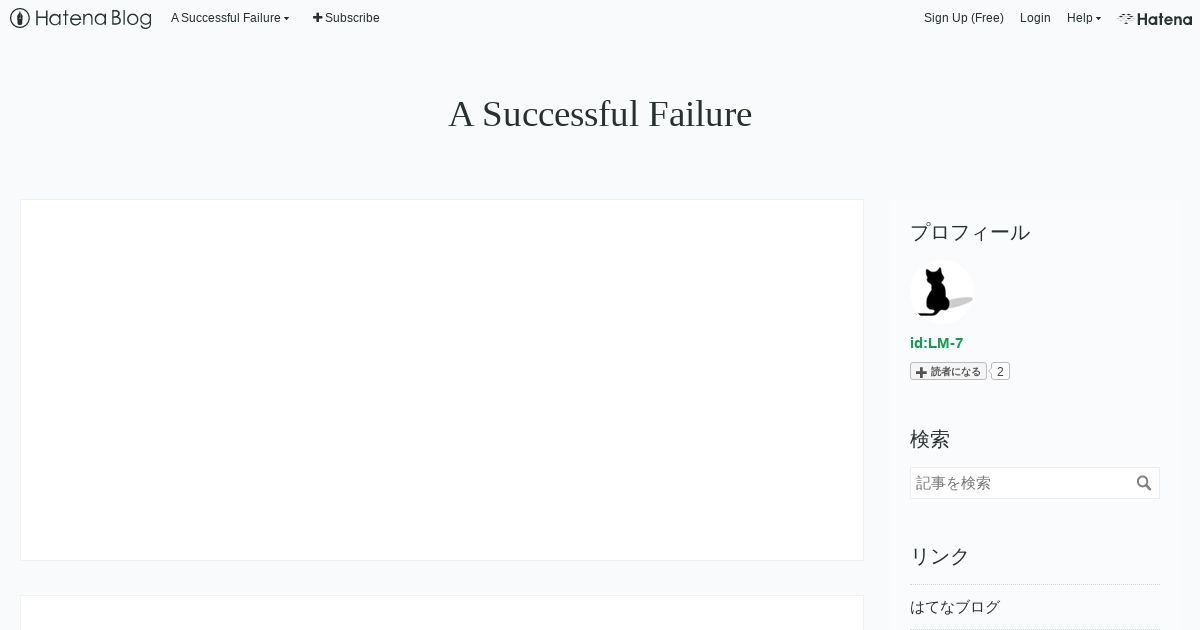This screenshot has width=1200, height=630.
Task: Show the subscriber count badge 2
Action: coord(1000,371)
